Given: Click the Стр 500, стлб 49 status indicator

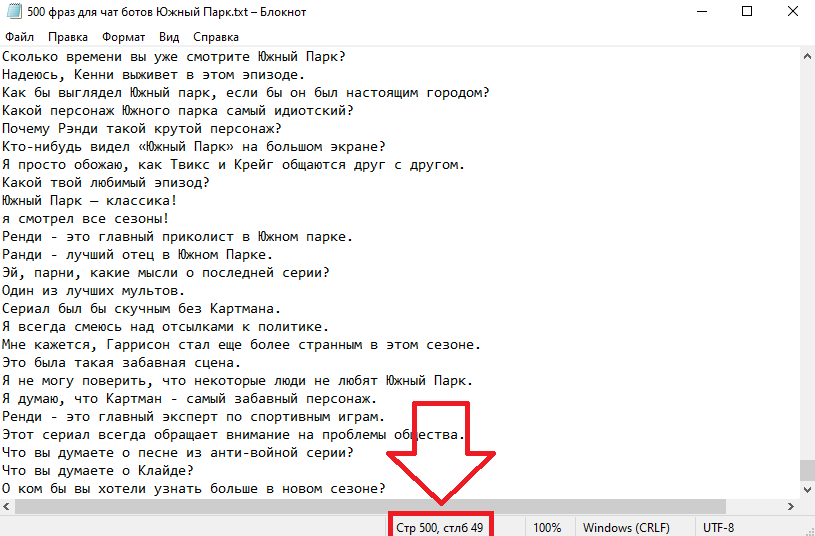Looking at the screenshot, I should point(440,527).
